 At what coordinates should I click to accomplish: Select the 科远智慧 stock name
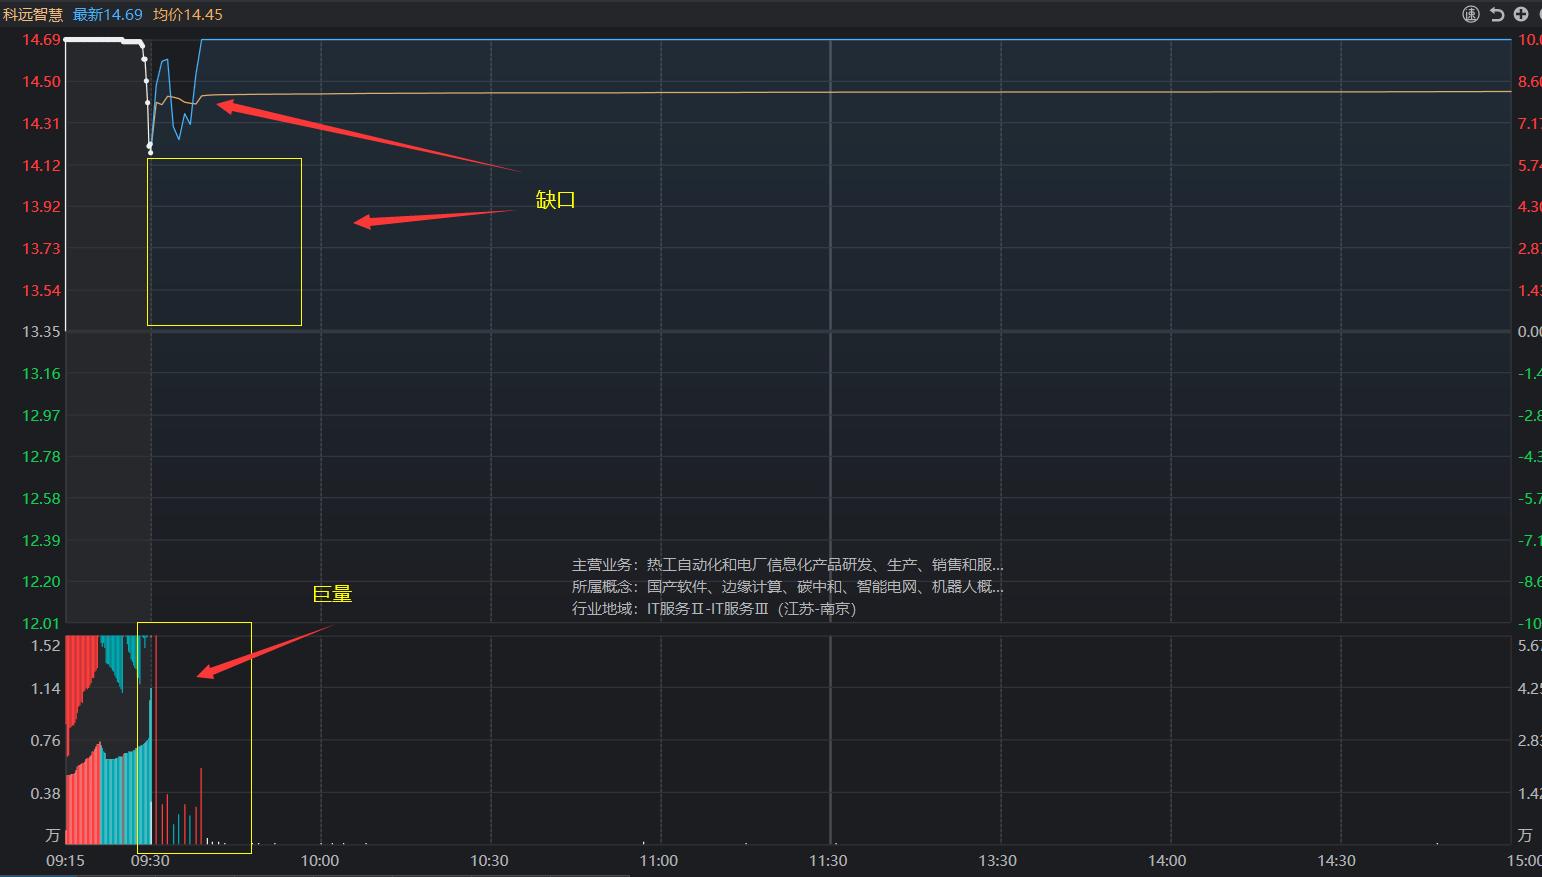[x=32, y=15]
